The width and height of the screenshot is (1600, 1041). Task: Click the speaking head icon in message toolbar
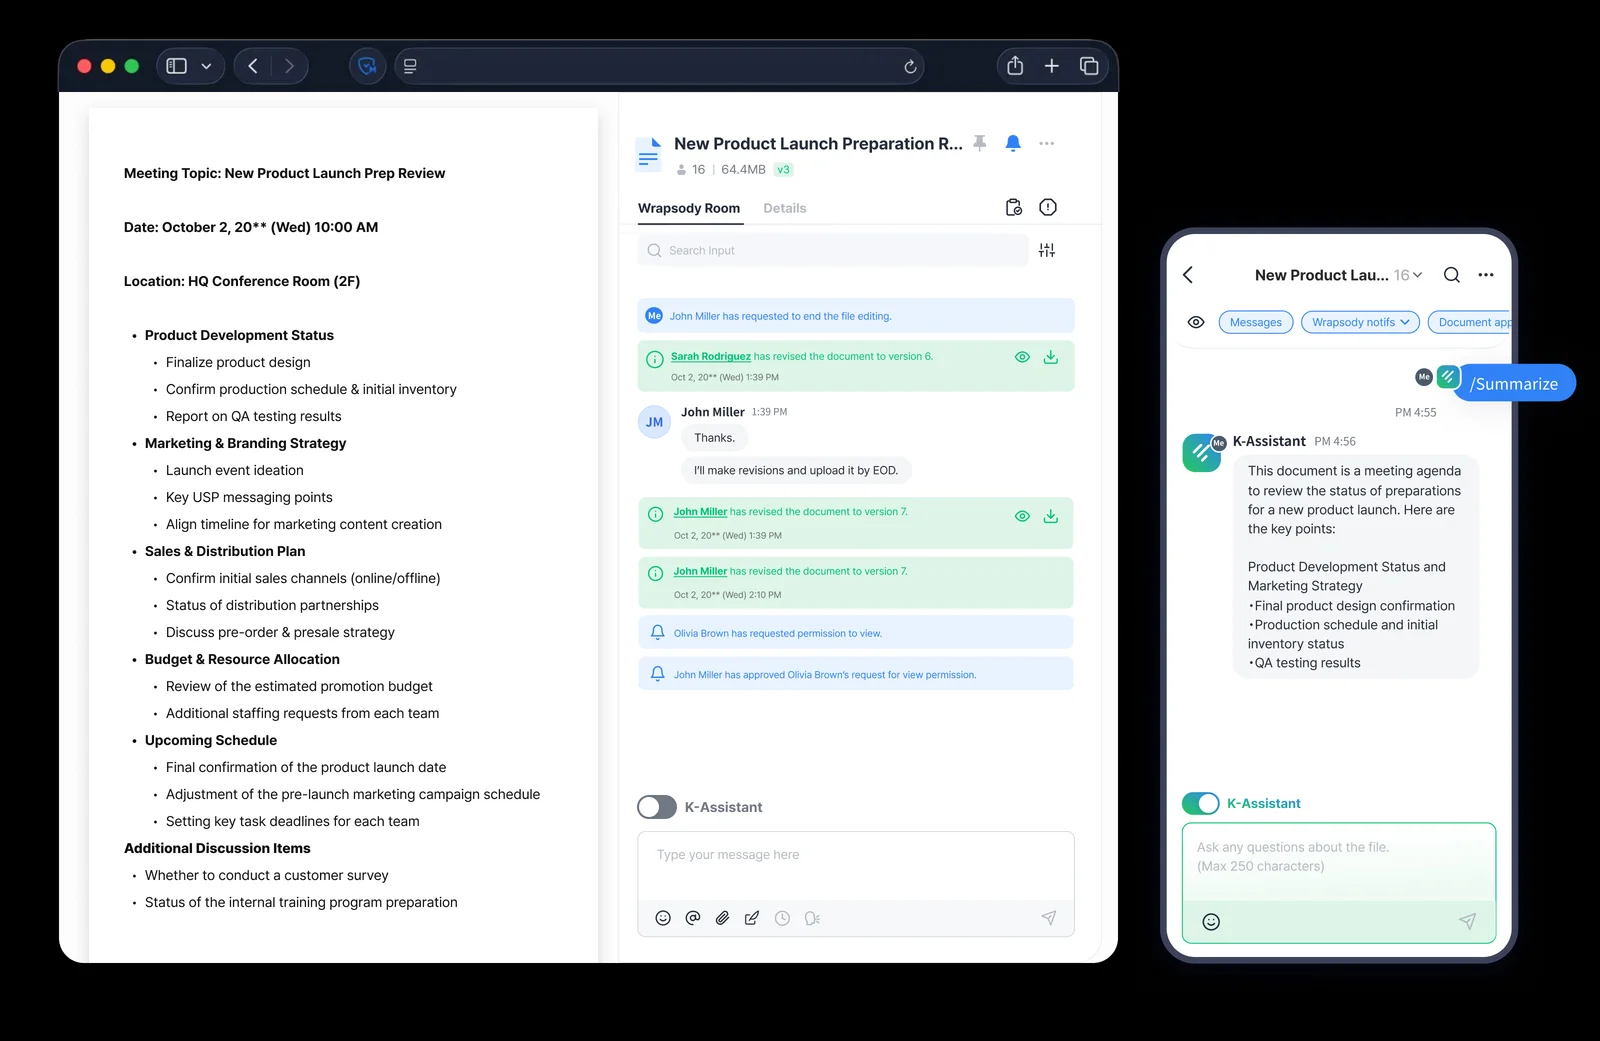(812, 918)
